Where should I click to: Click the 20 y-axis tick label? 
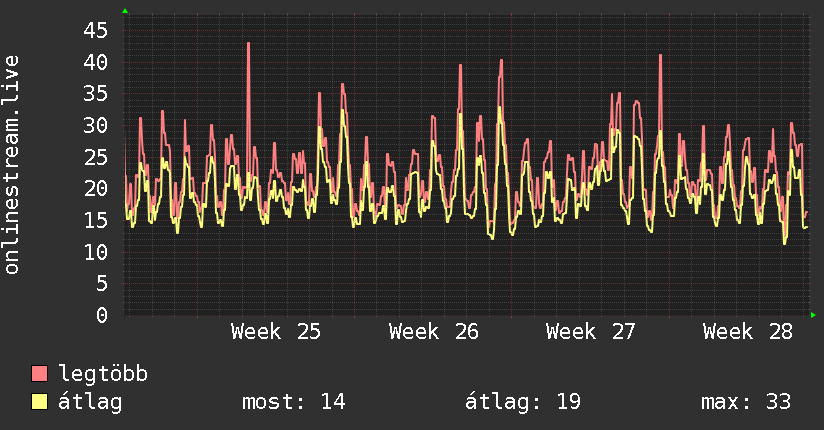point(95,188)
